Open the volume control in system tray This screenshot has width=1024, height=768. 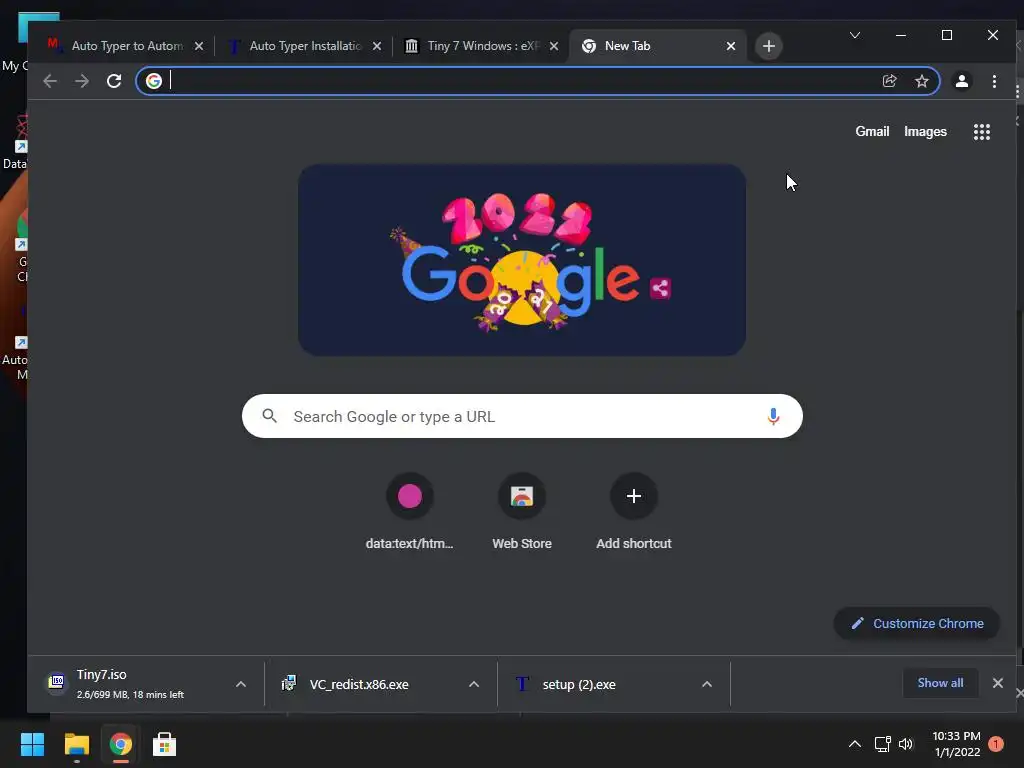click(x=906, y=744)
